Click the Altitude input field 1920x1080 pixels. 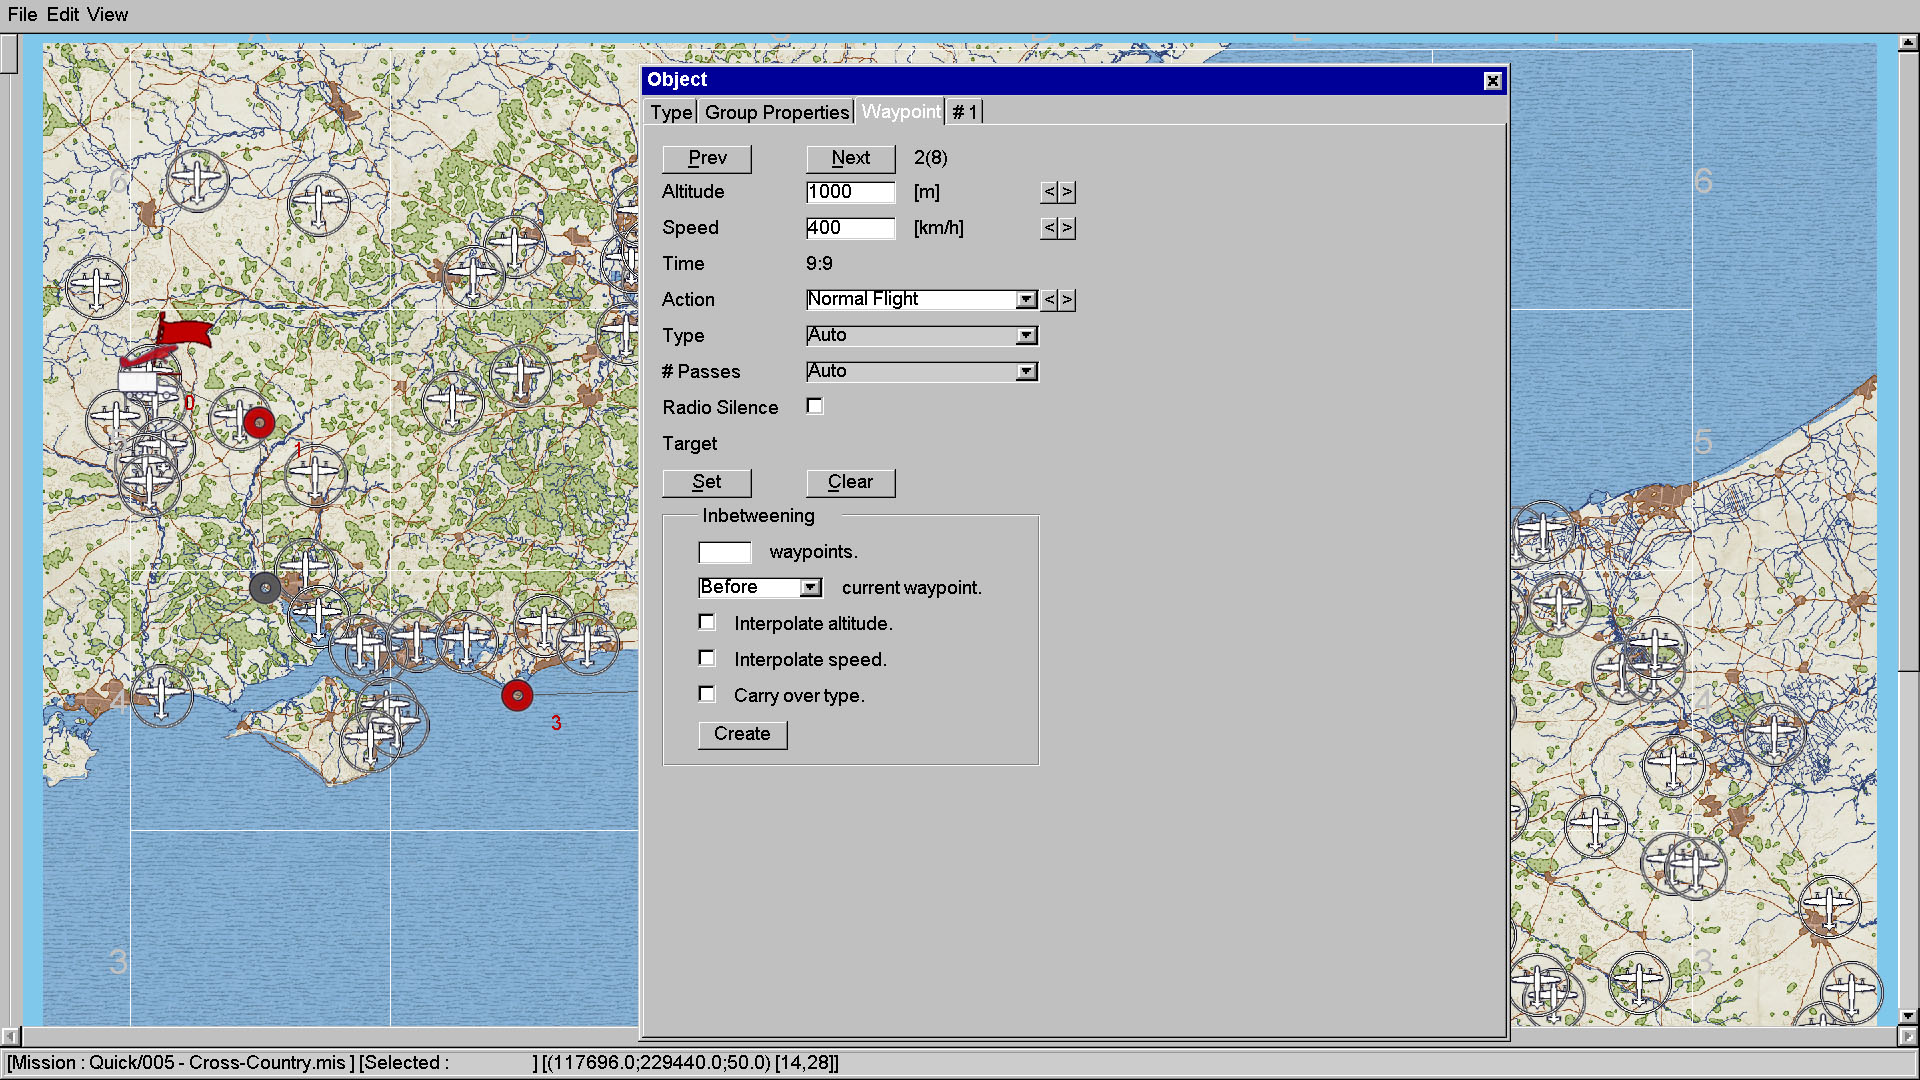click(x=850, y=192)
